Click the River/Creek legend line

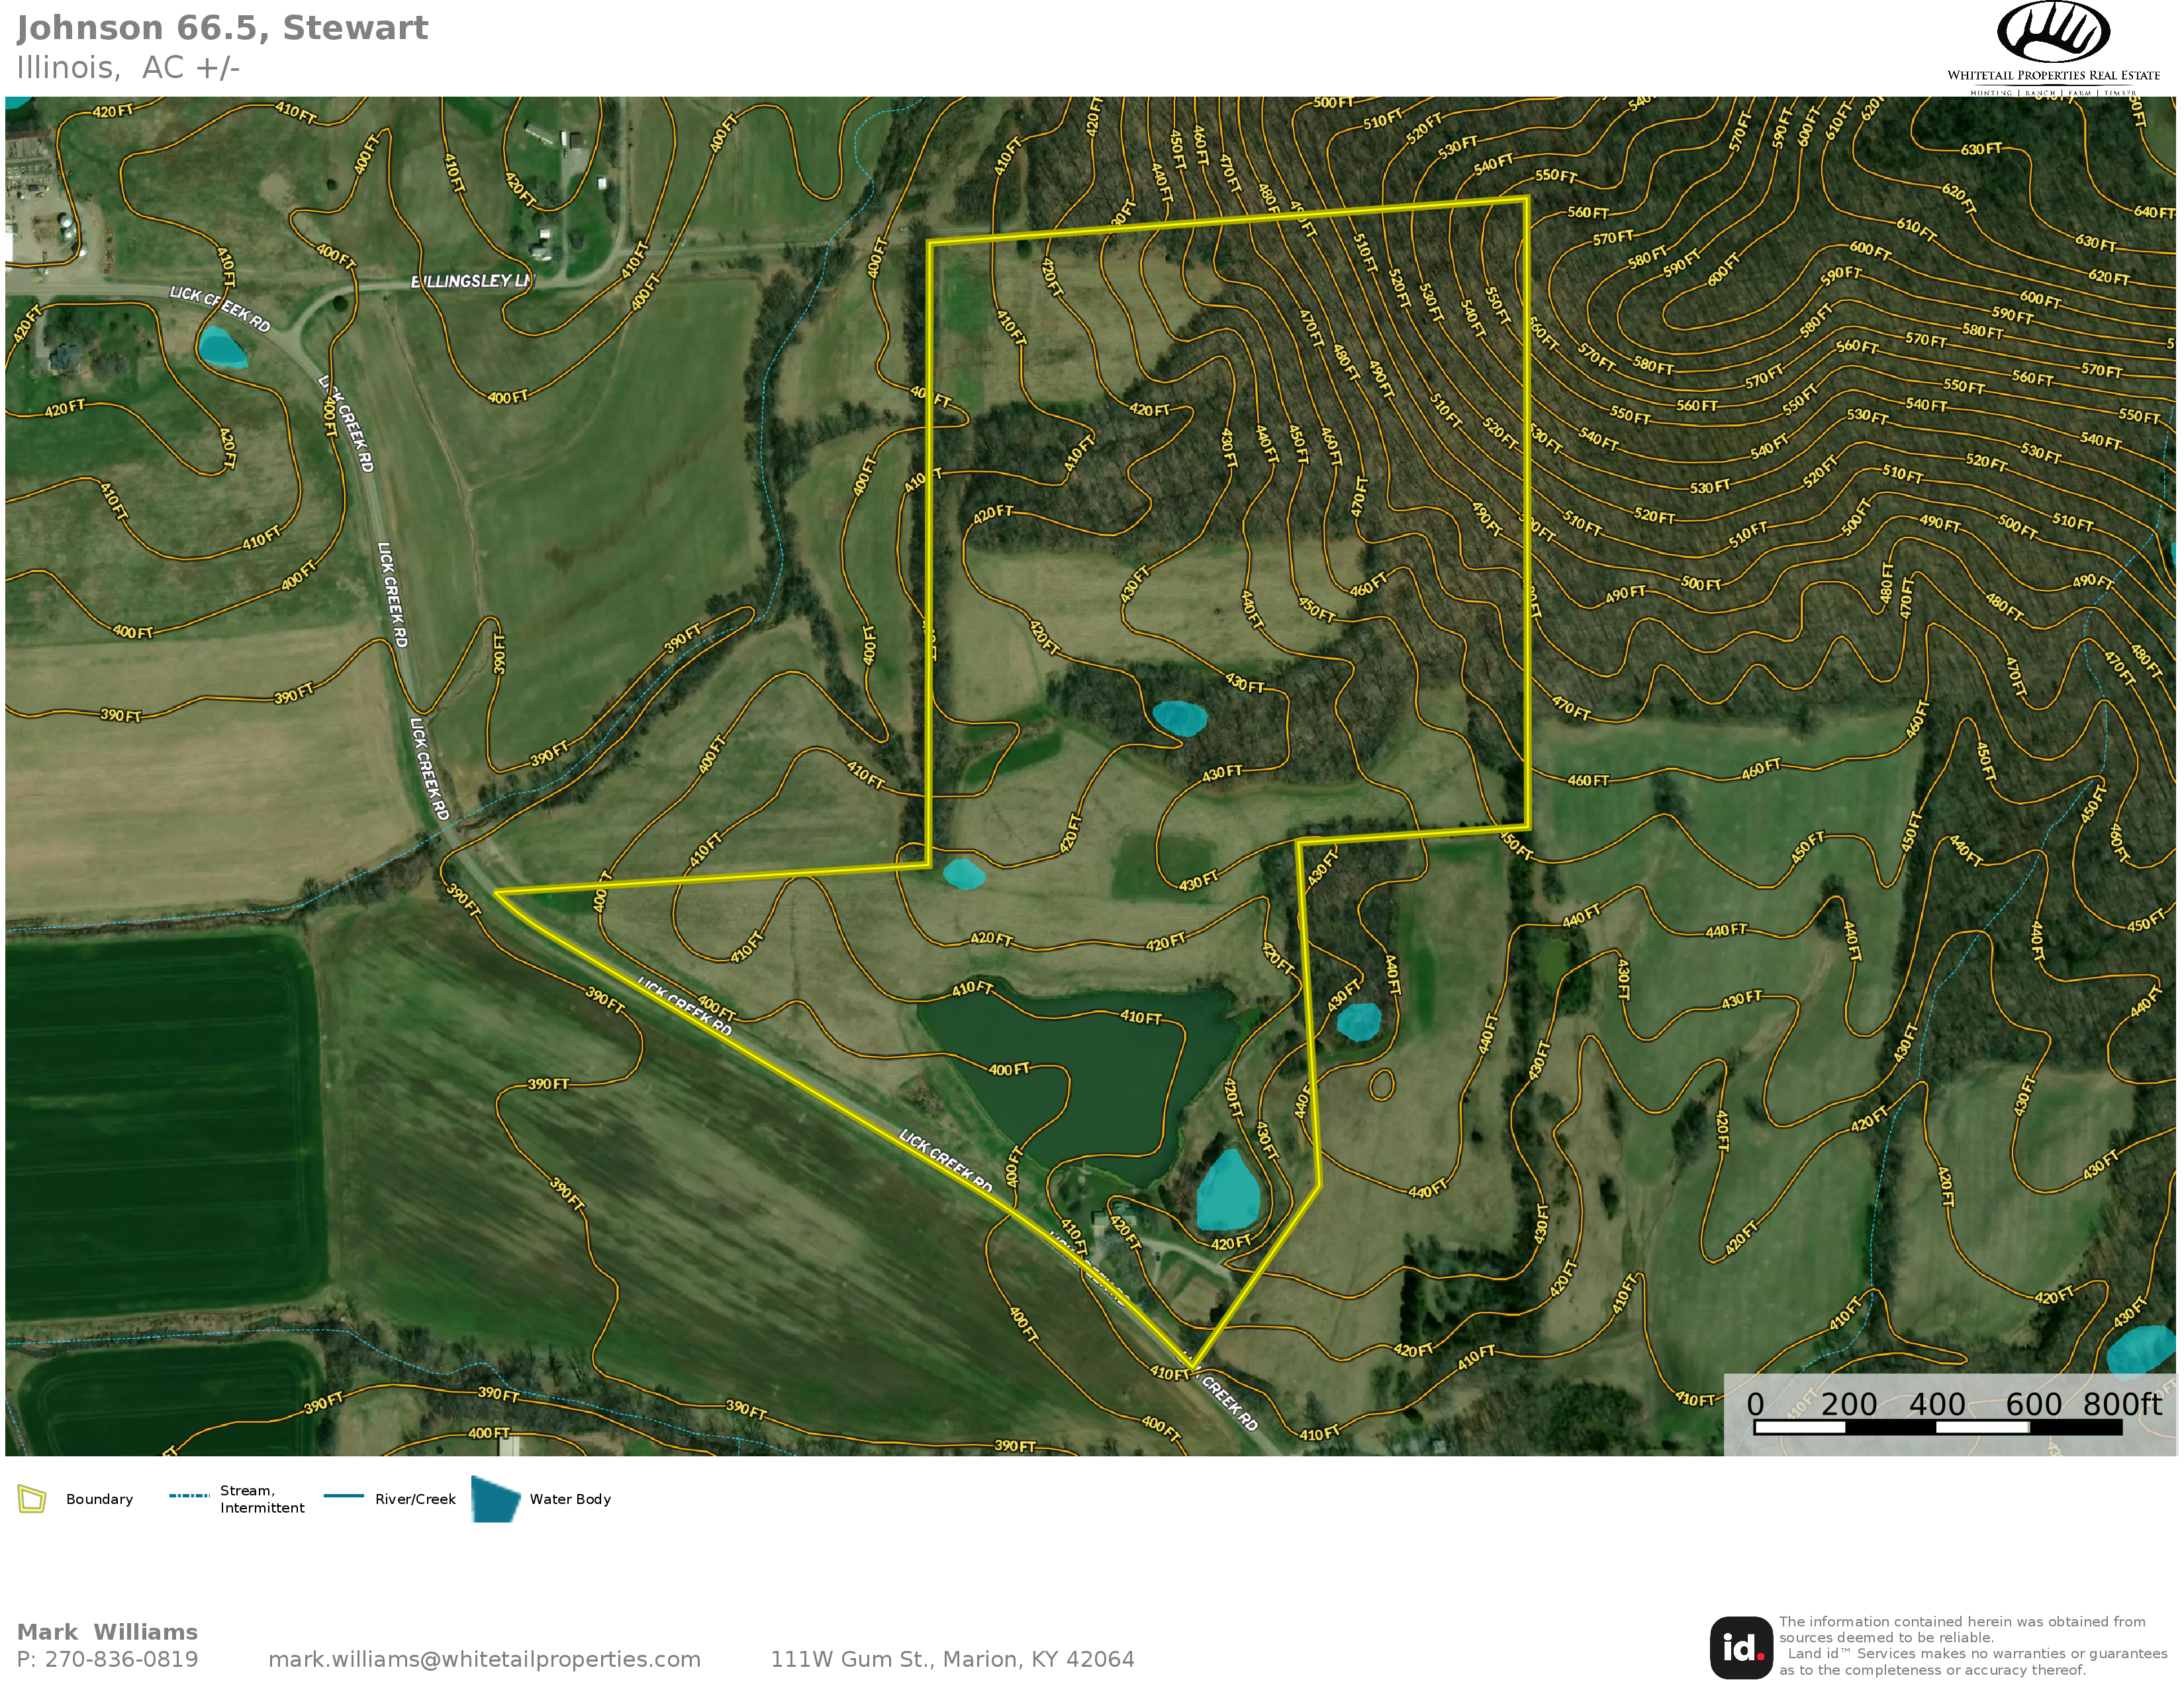343,1496
